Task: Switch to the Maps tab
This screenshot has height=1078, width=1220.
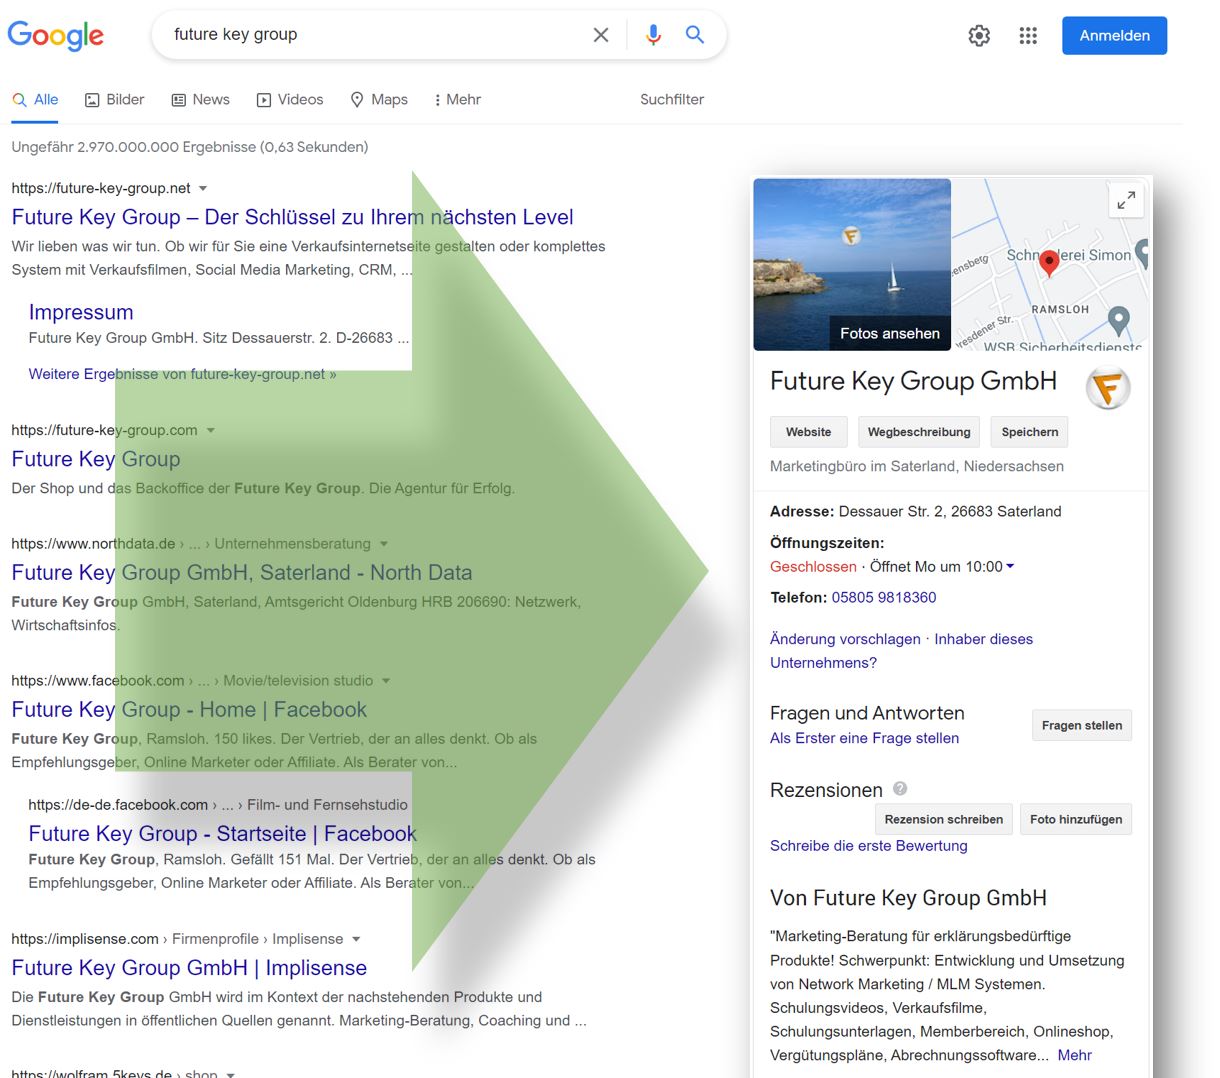Action: point(379,100)
